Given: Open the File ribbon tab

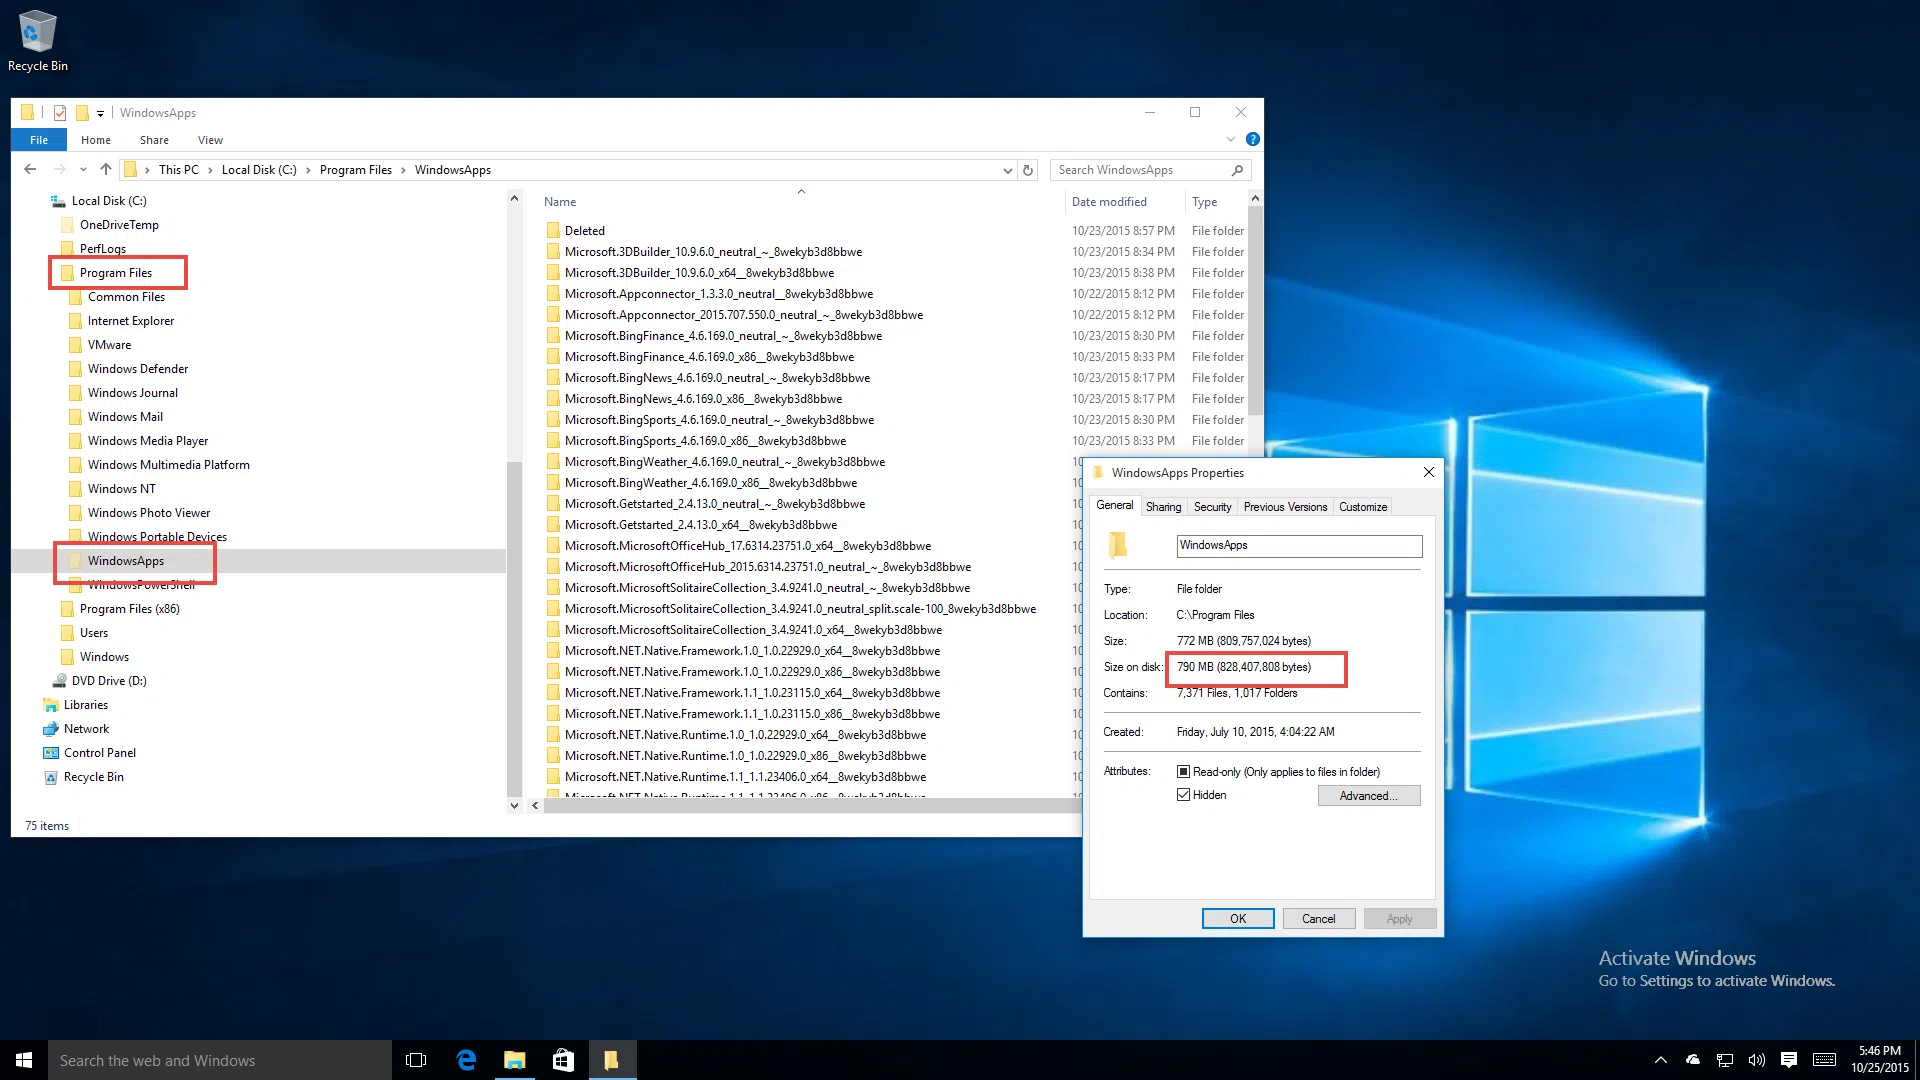Looking at the screenshot, I should click(39, 140).
